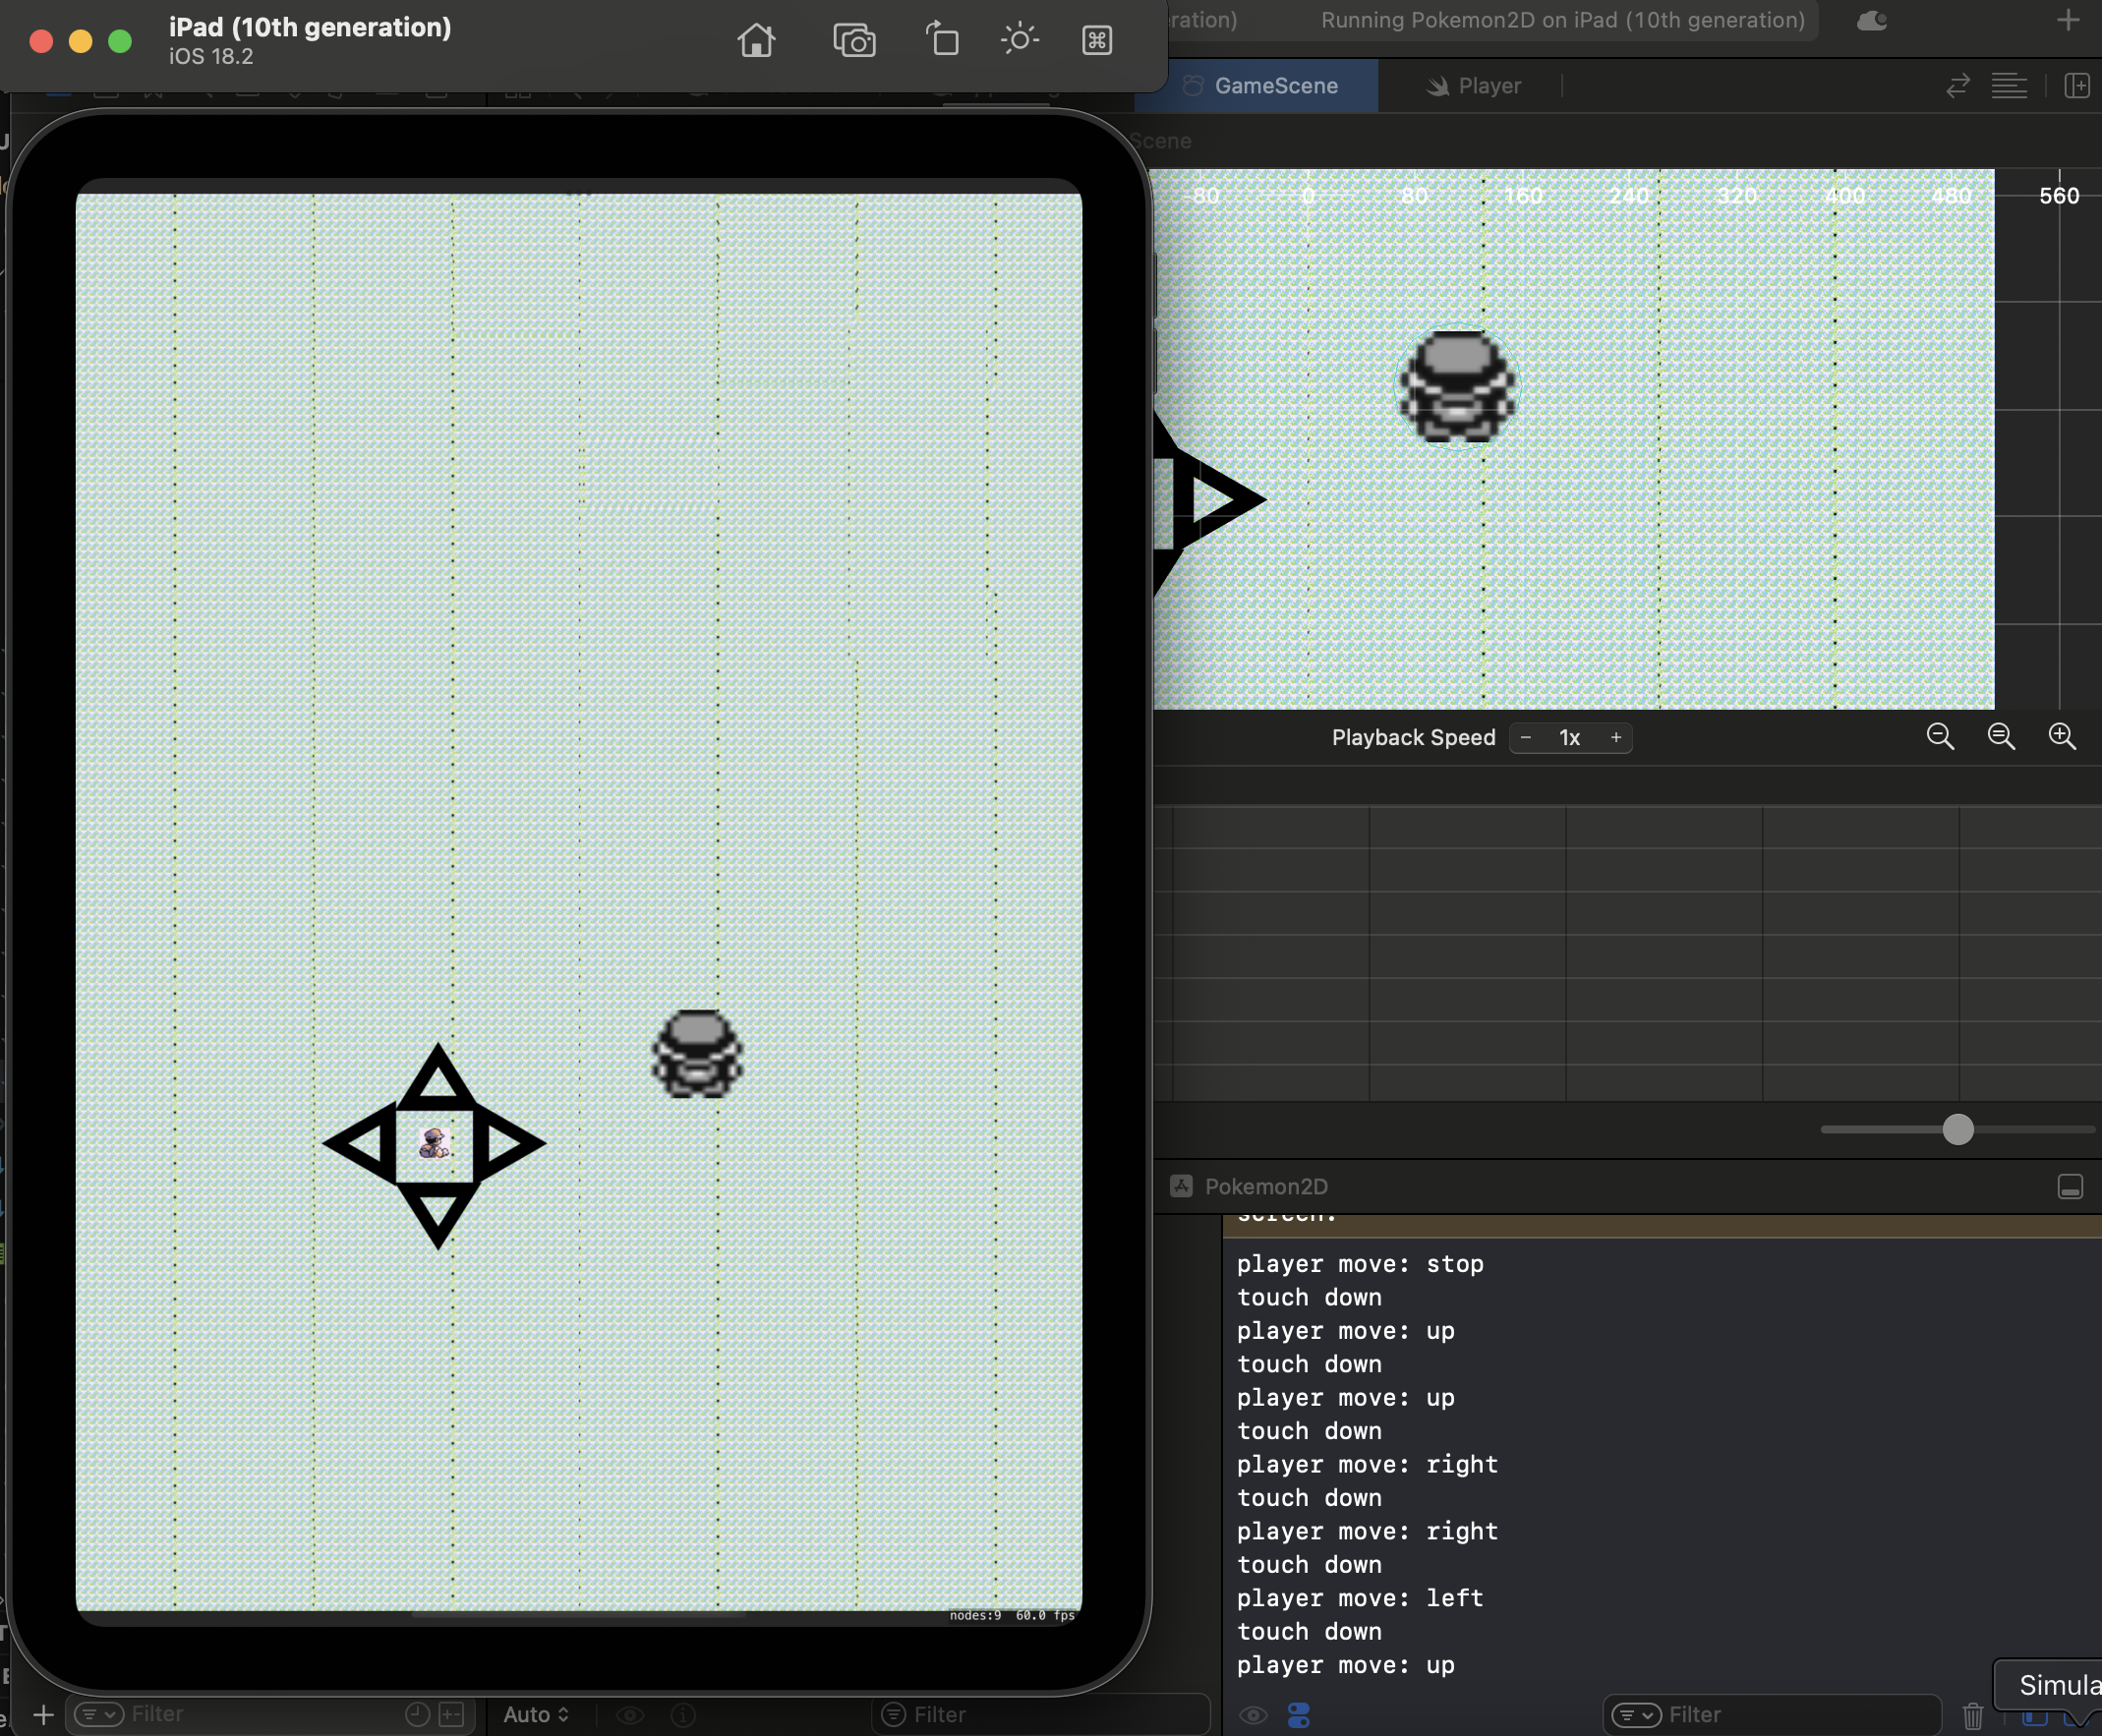Switch to the Player tab
The height and width of the screenshot is (1736, 2102).
click(x=1474, y=86)
